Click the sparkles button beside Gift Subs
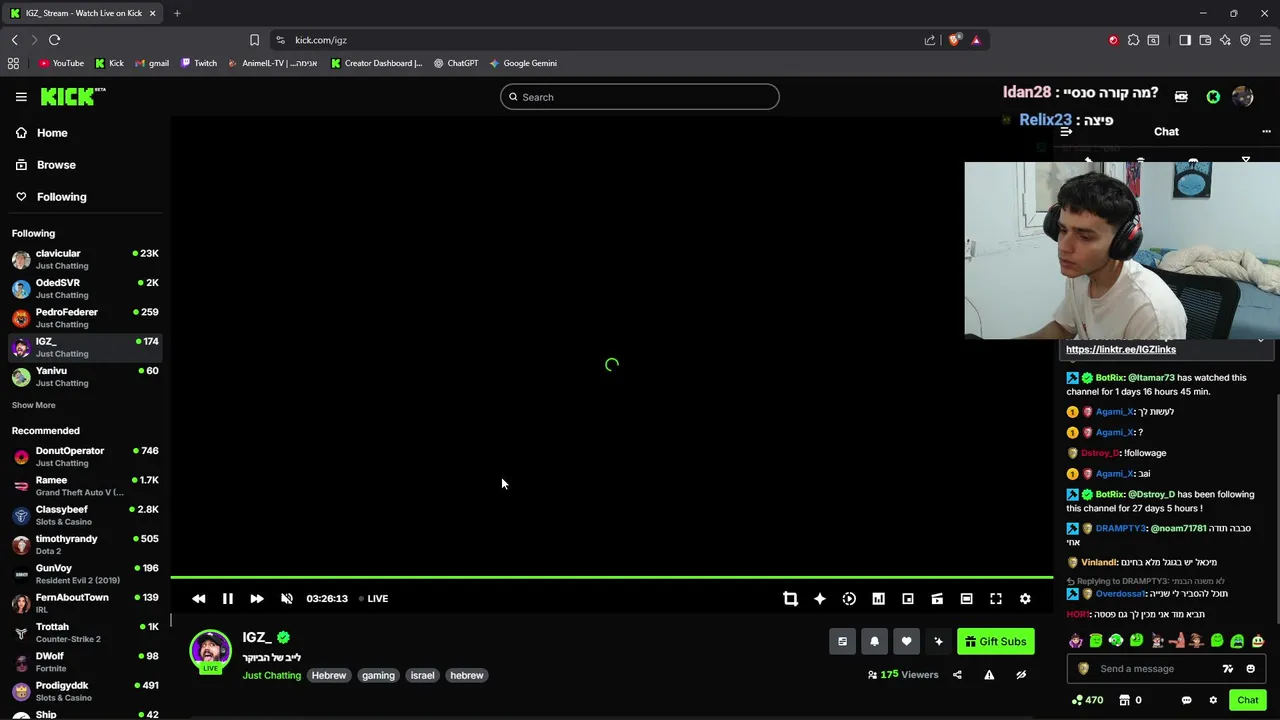Viewport: 1280px width, 720px height. [x=938, y=642]
